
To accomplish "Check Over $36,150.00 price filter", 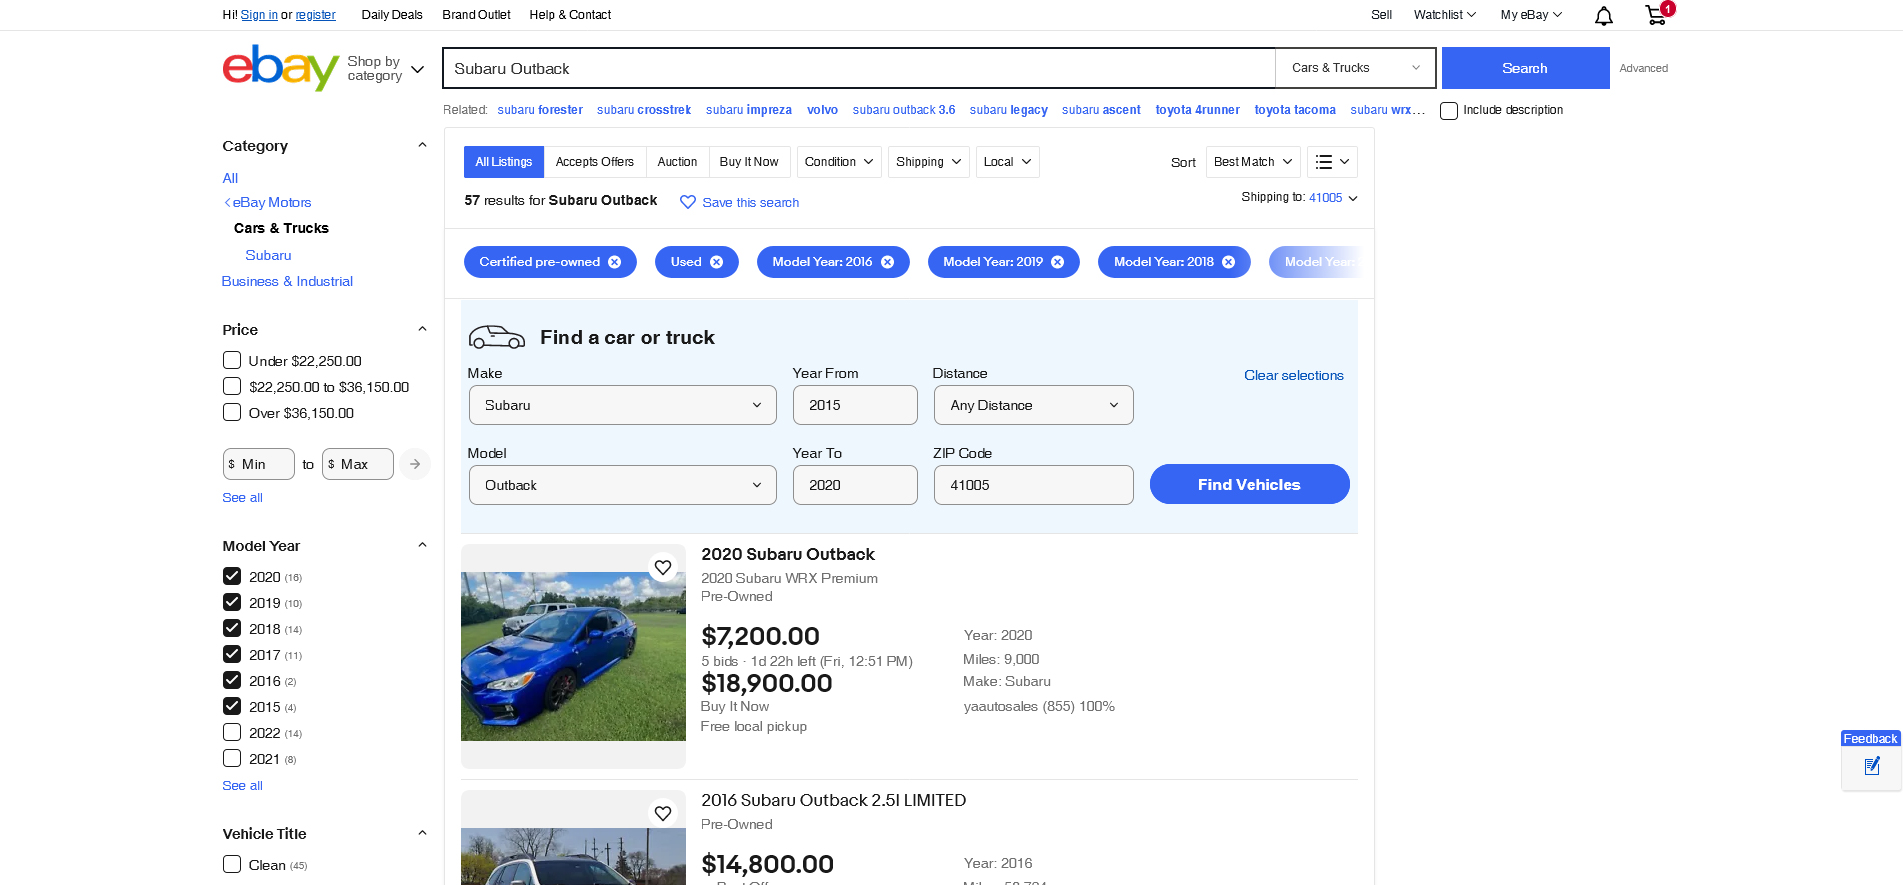I will click(232, 412).
